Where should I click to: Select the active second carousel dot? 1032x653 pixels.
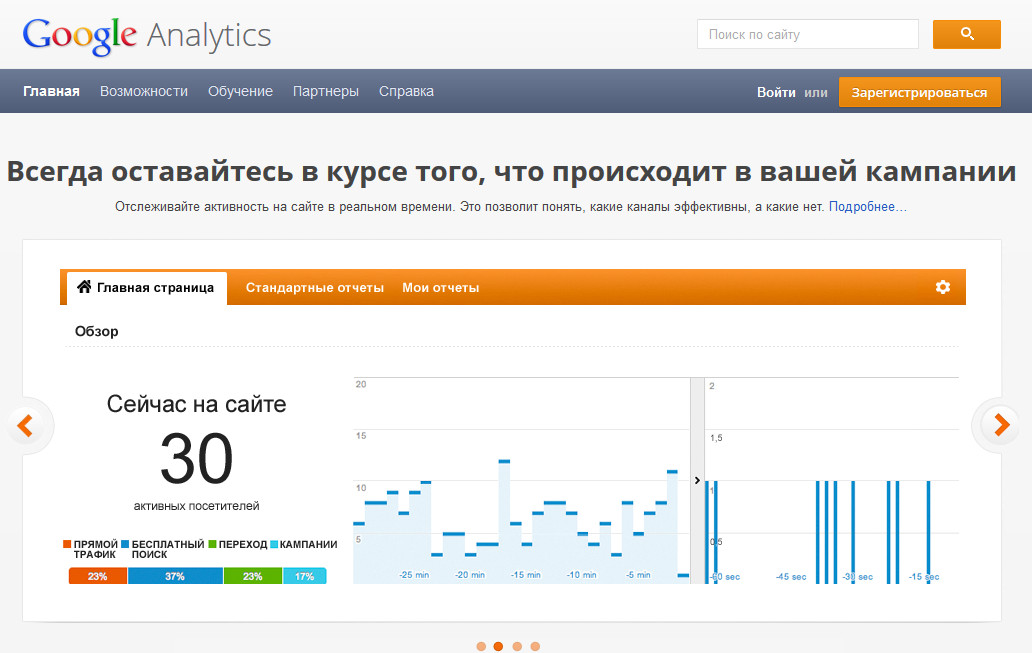[498, 646]
